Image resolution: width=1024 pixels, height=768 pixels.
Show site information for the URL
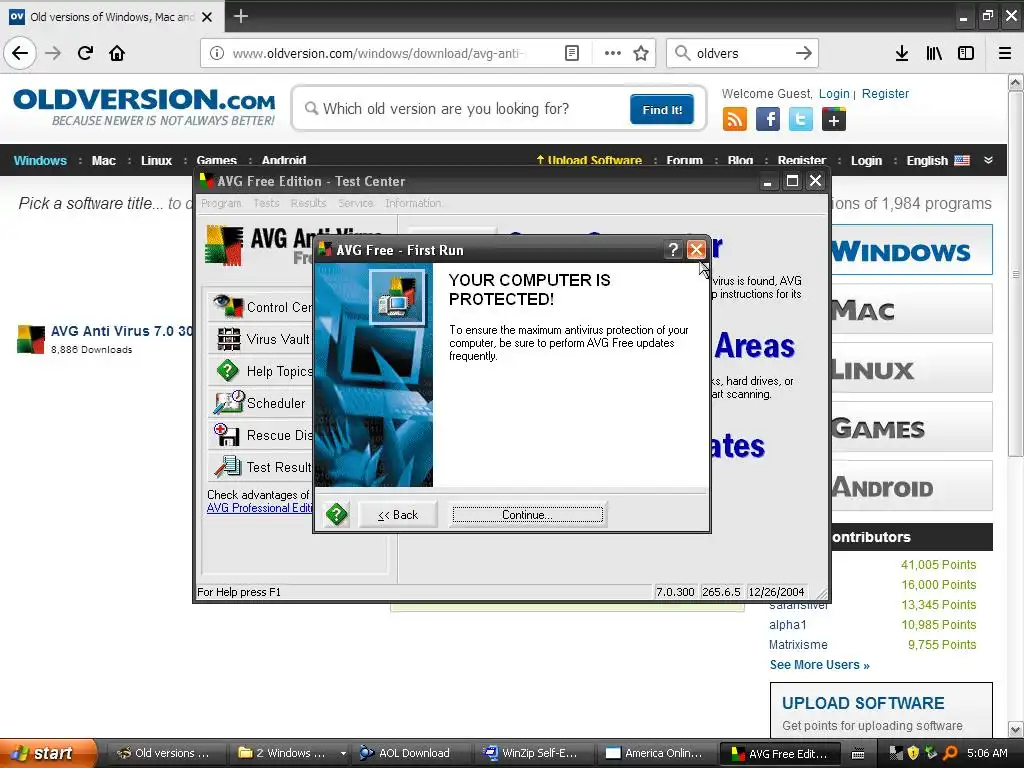point(217,53)
